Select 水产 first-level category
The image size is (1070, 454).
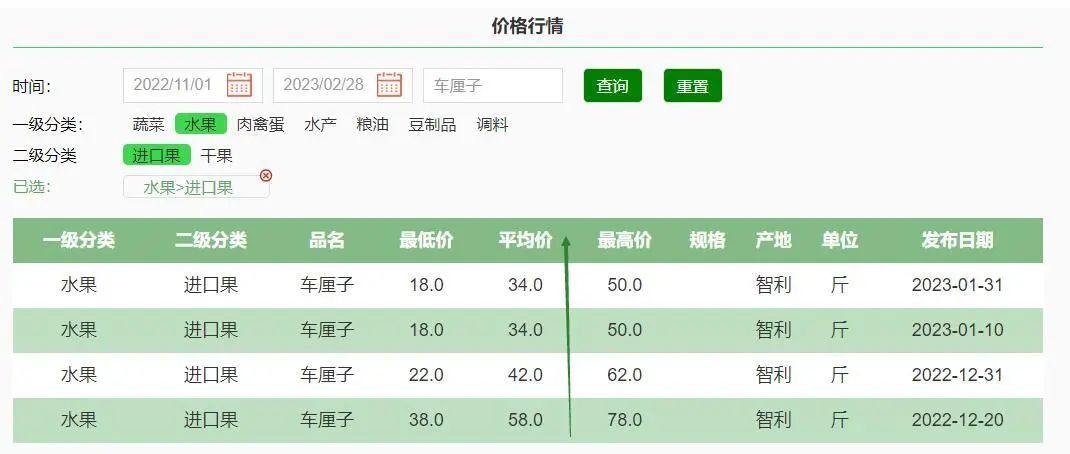point(321,125)
